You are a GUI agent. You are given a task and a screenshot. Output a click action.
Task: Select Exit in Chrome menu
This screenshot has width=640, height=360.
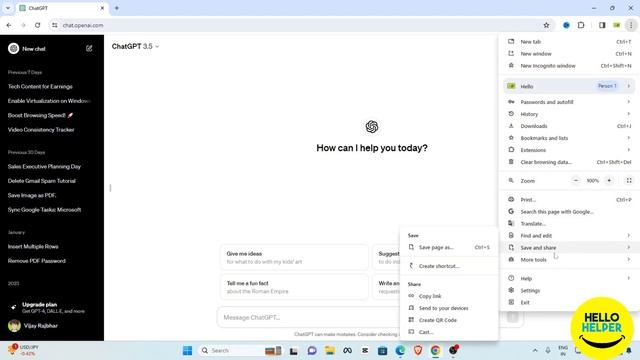(569, 302)
